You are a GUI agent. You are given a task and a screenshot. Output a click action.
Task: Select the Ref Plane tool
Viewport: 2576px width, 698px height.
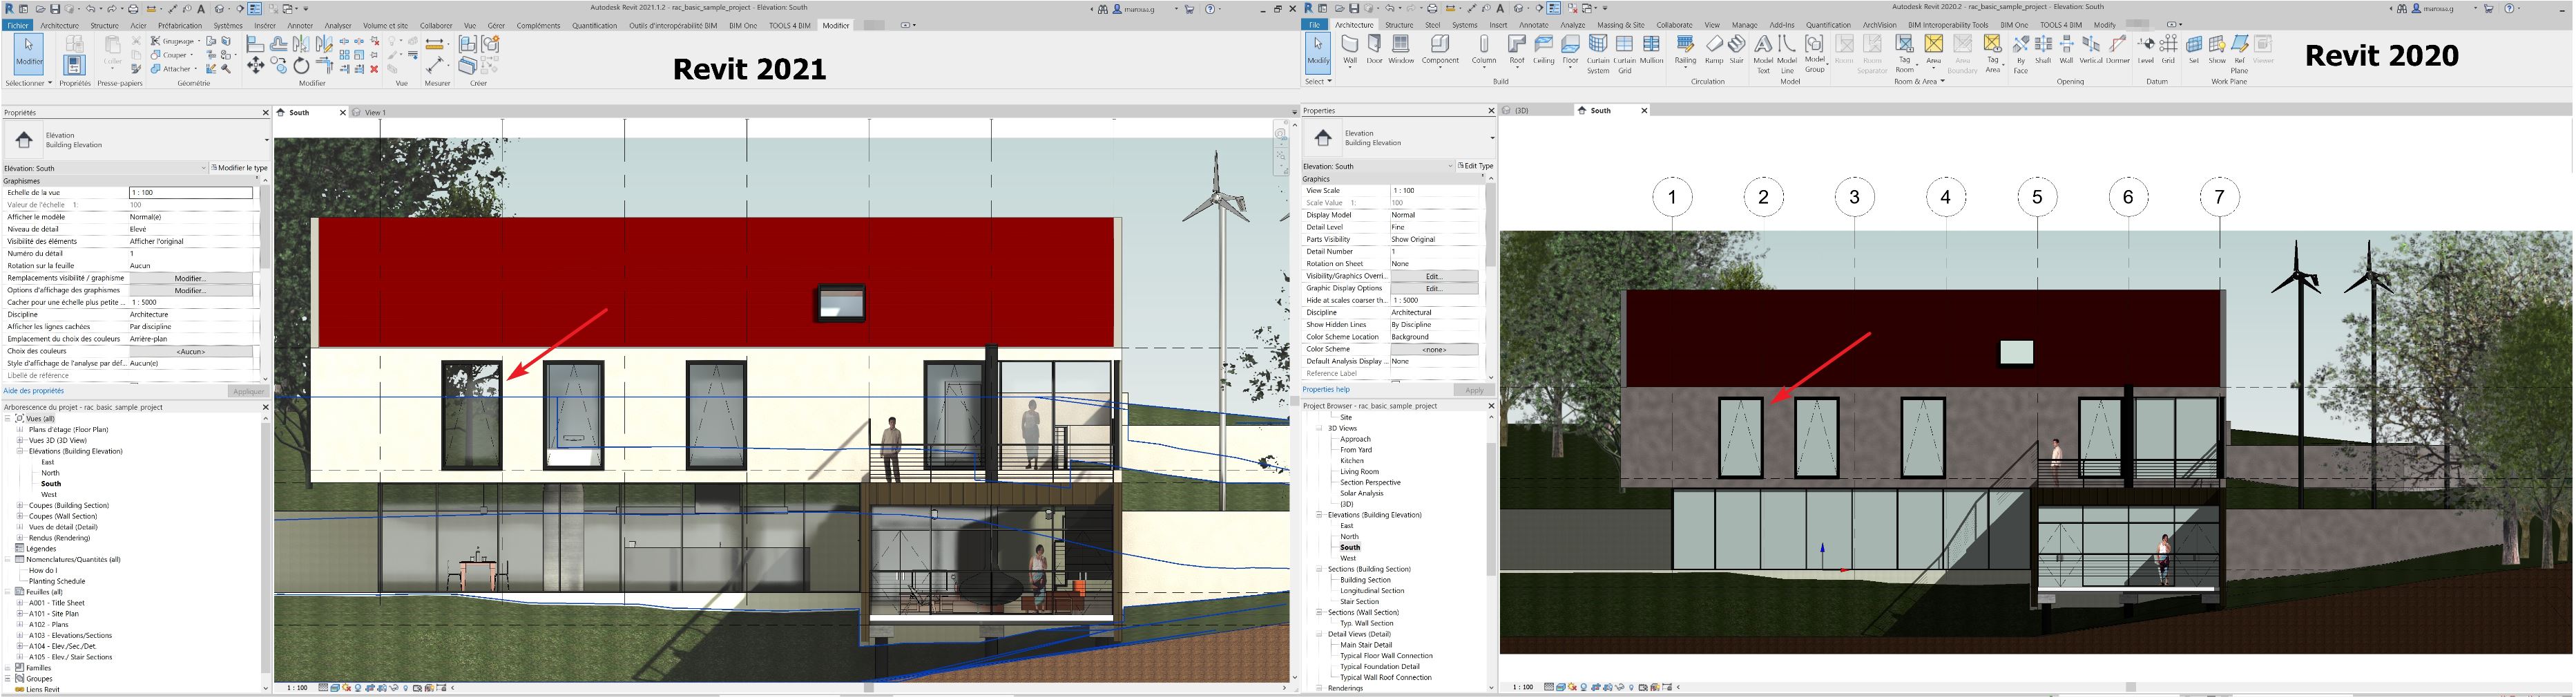coord(2240,54)
